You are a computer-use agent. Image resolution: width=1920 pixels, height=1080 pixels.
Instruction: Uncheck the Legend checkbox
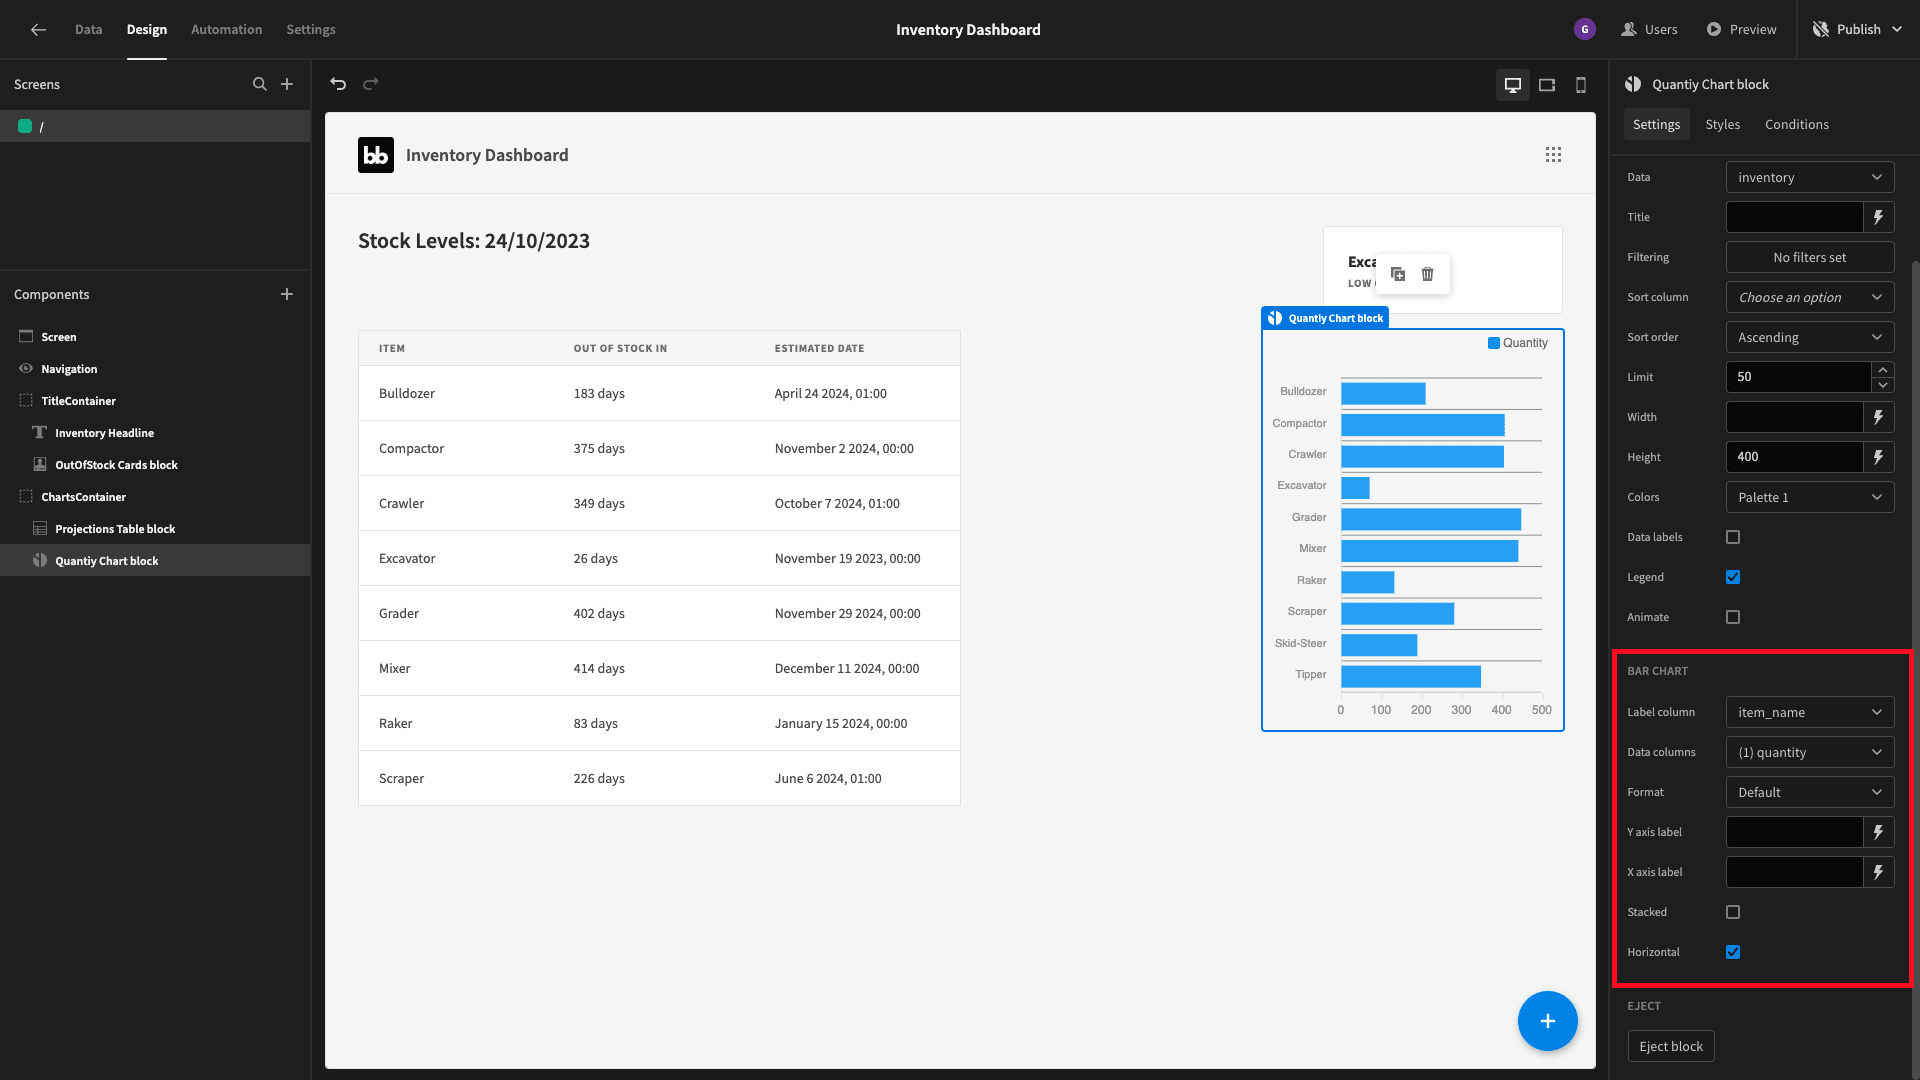click(1733, 577)
